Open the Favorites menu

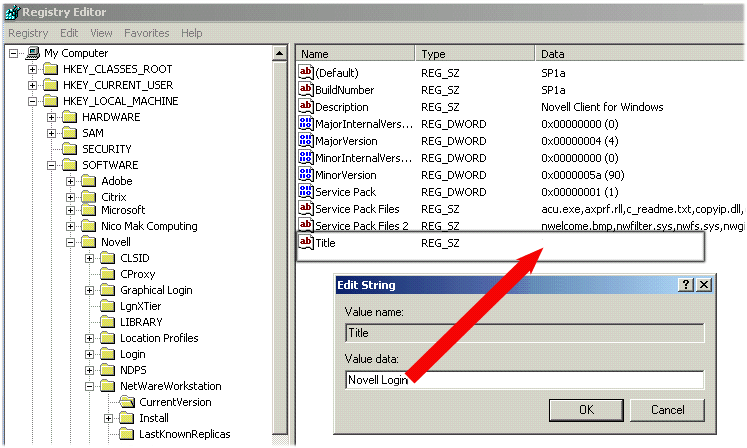click(146, 33)
